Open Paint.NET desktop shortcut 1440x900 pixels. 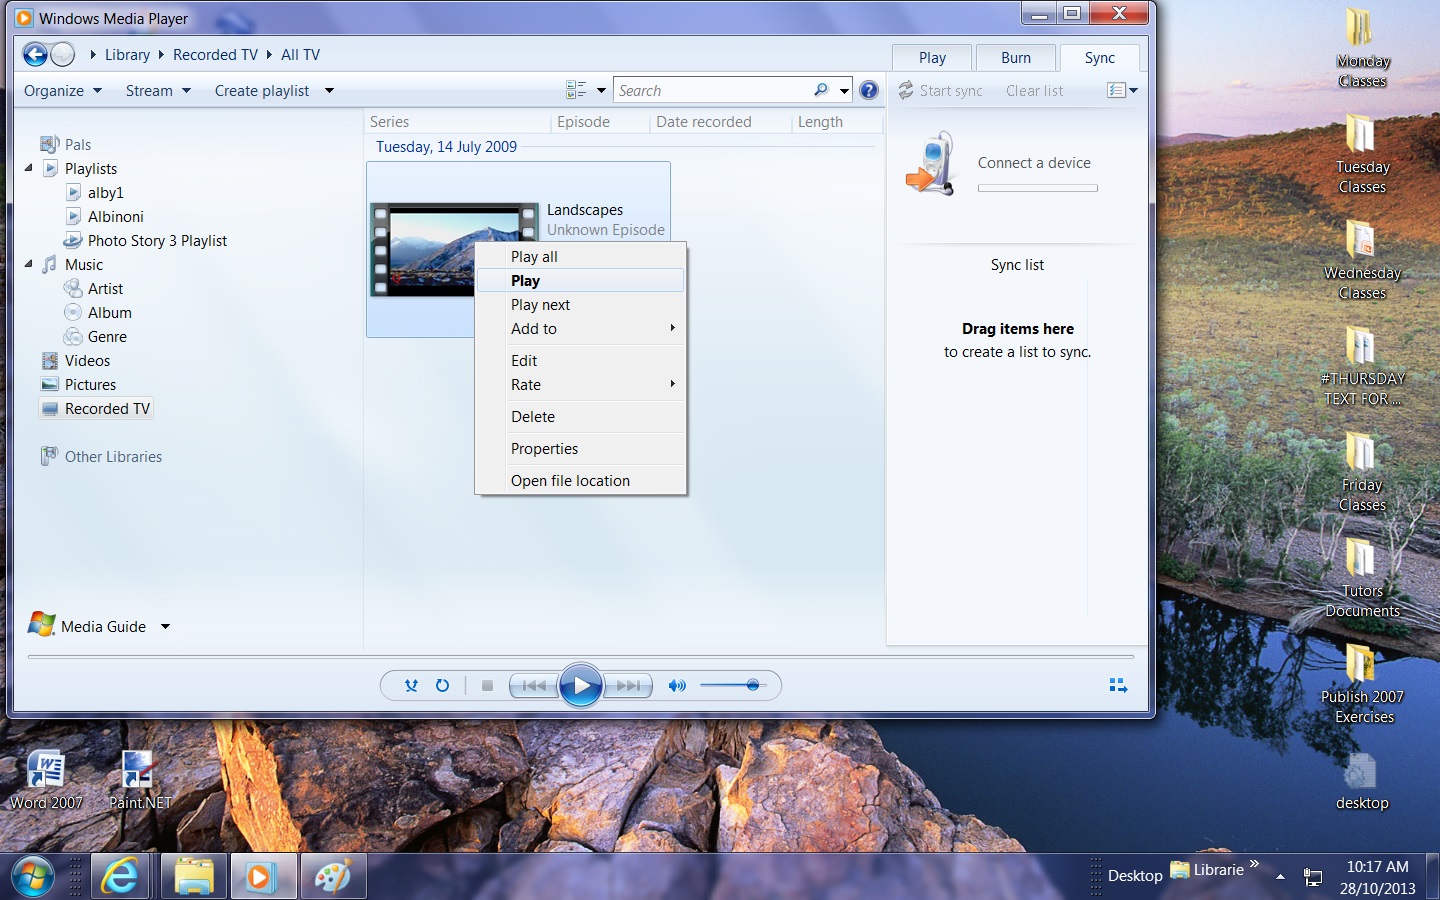point(139,780)
